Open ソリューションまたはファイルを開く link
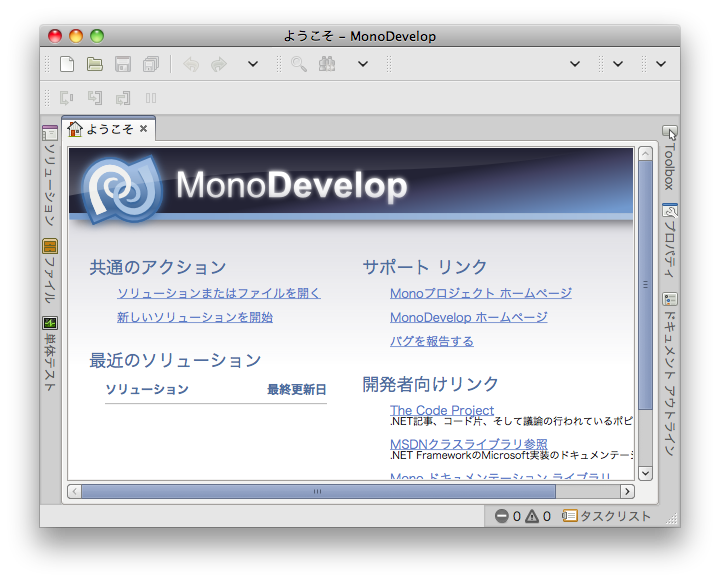 pyautogui.click(x=219, y=293)
